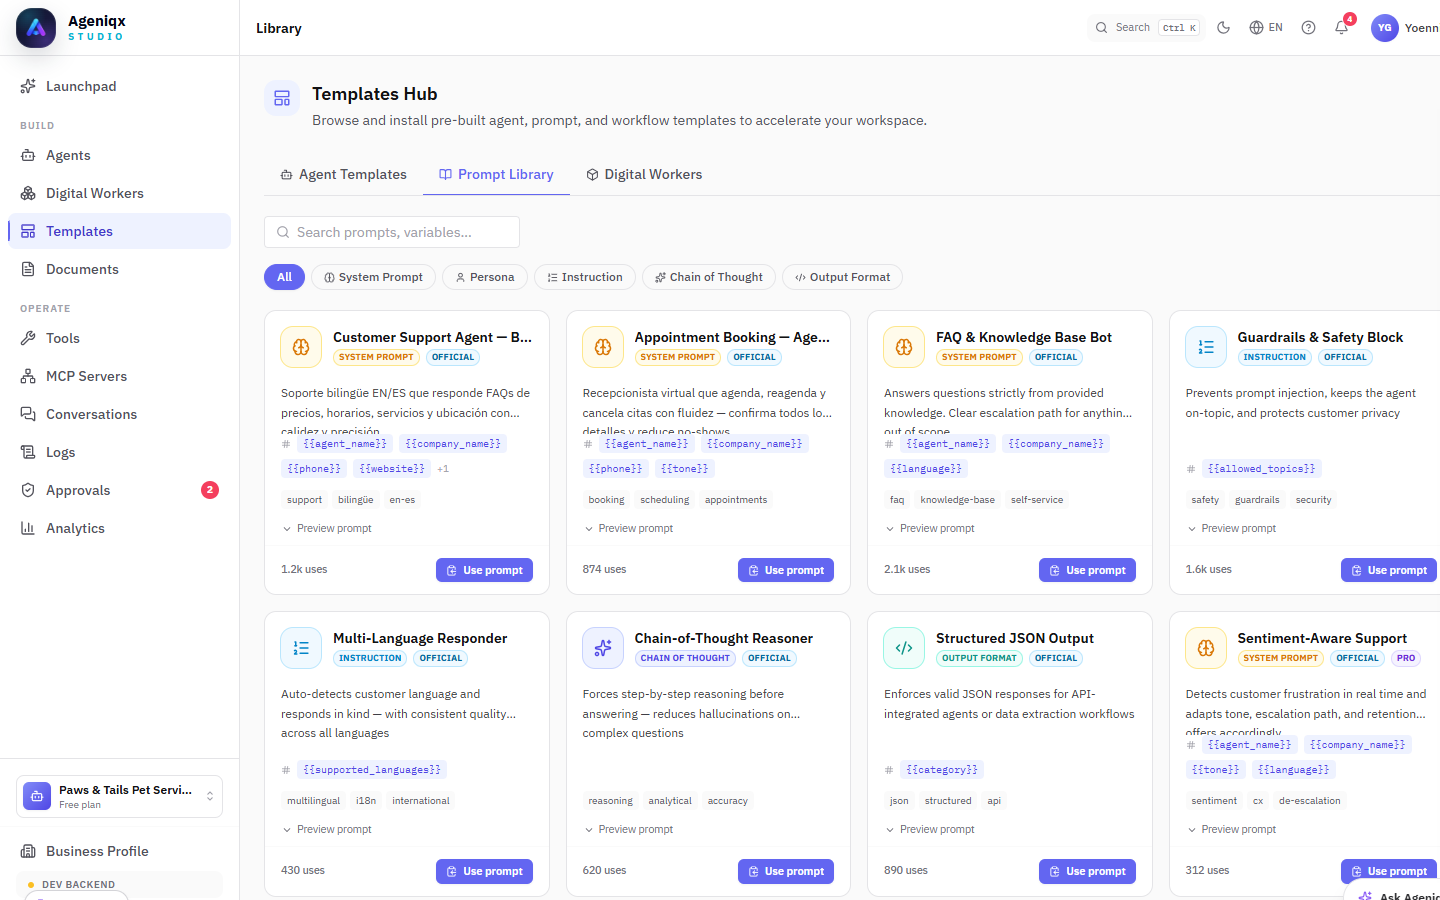Open the help question mark icon
Image resolution: width=1440 pixels, height=900 pixels.
(1308, 28)
